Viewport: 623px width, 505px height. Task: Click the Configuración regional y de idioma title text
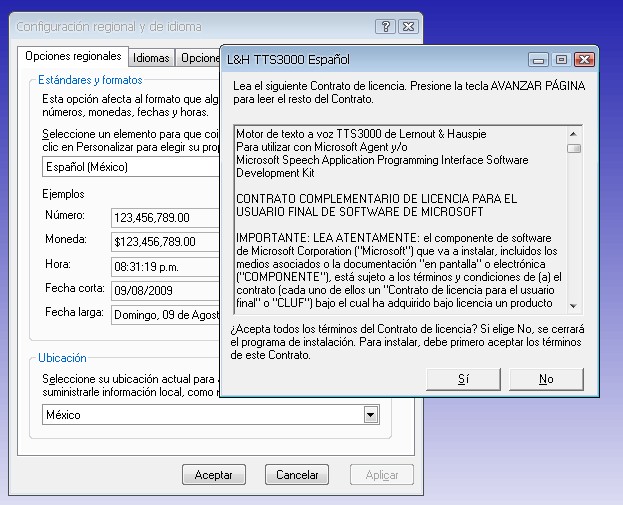click(109, 27)
